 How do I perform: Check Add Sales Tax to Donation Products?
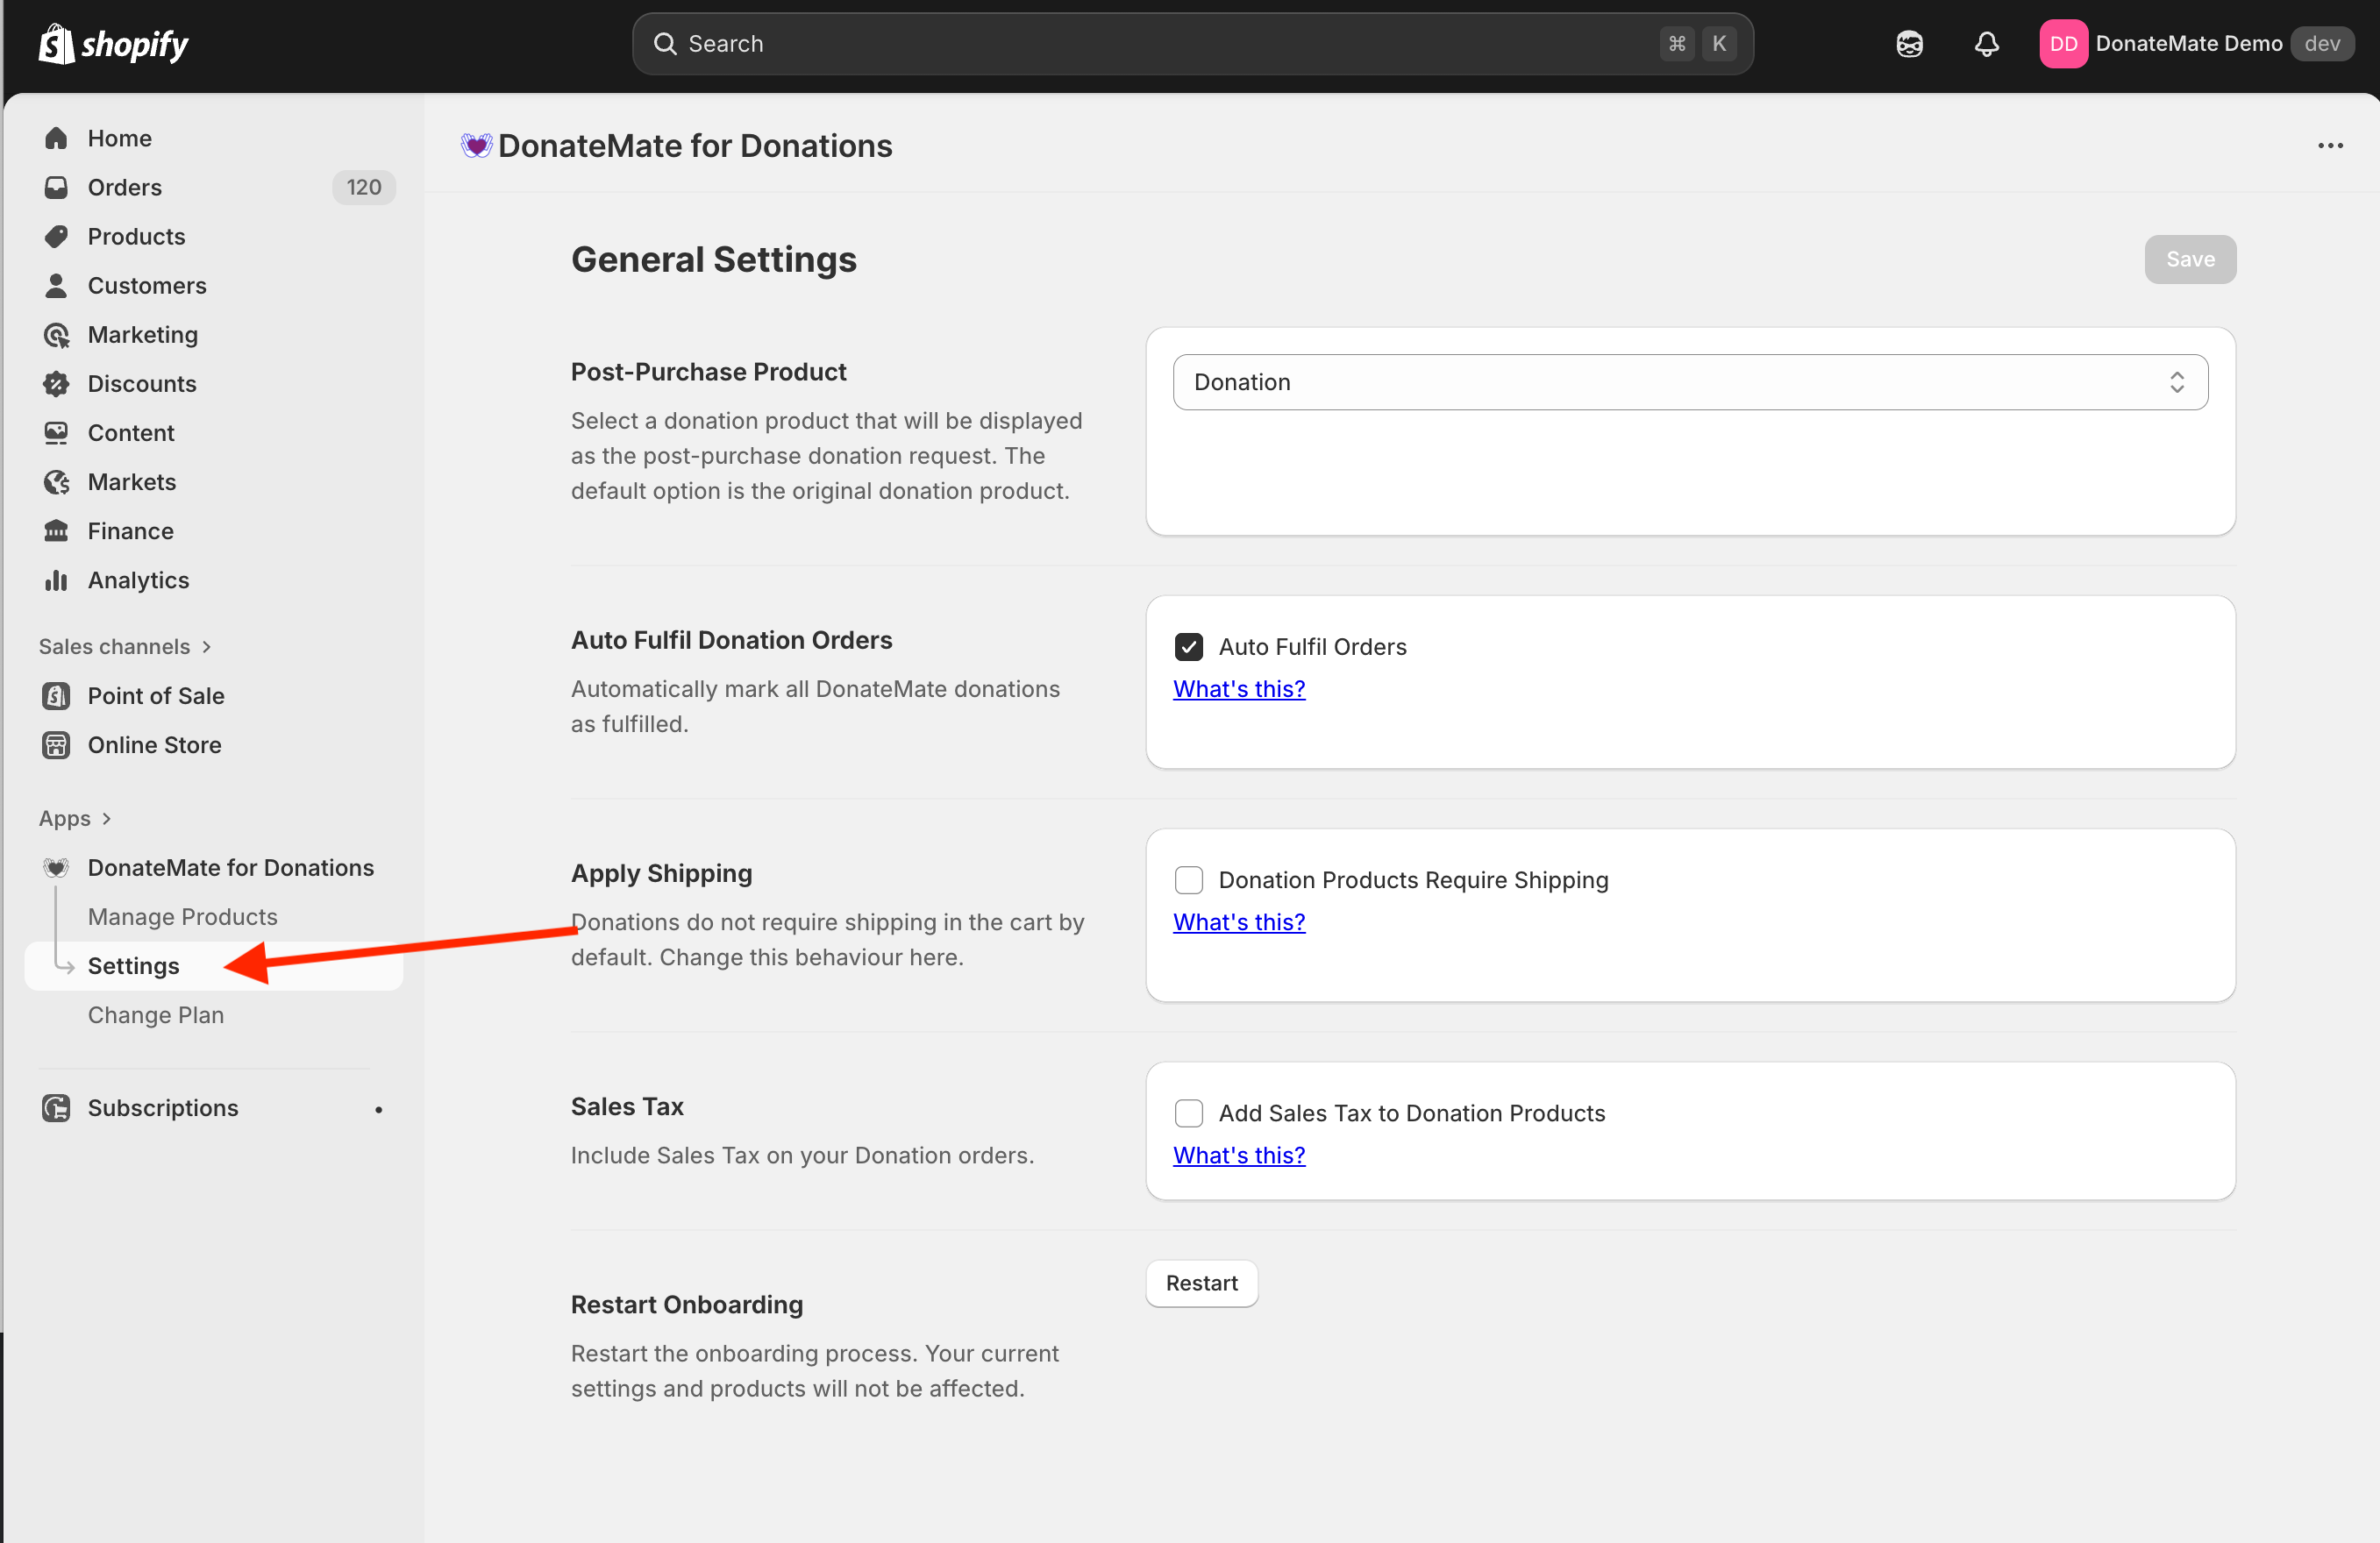pos(1188,1113)
